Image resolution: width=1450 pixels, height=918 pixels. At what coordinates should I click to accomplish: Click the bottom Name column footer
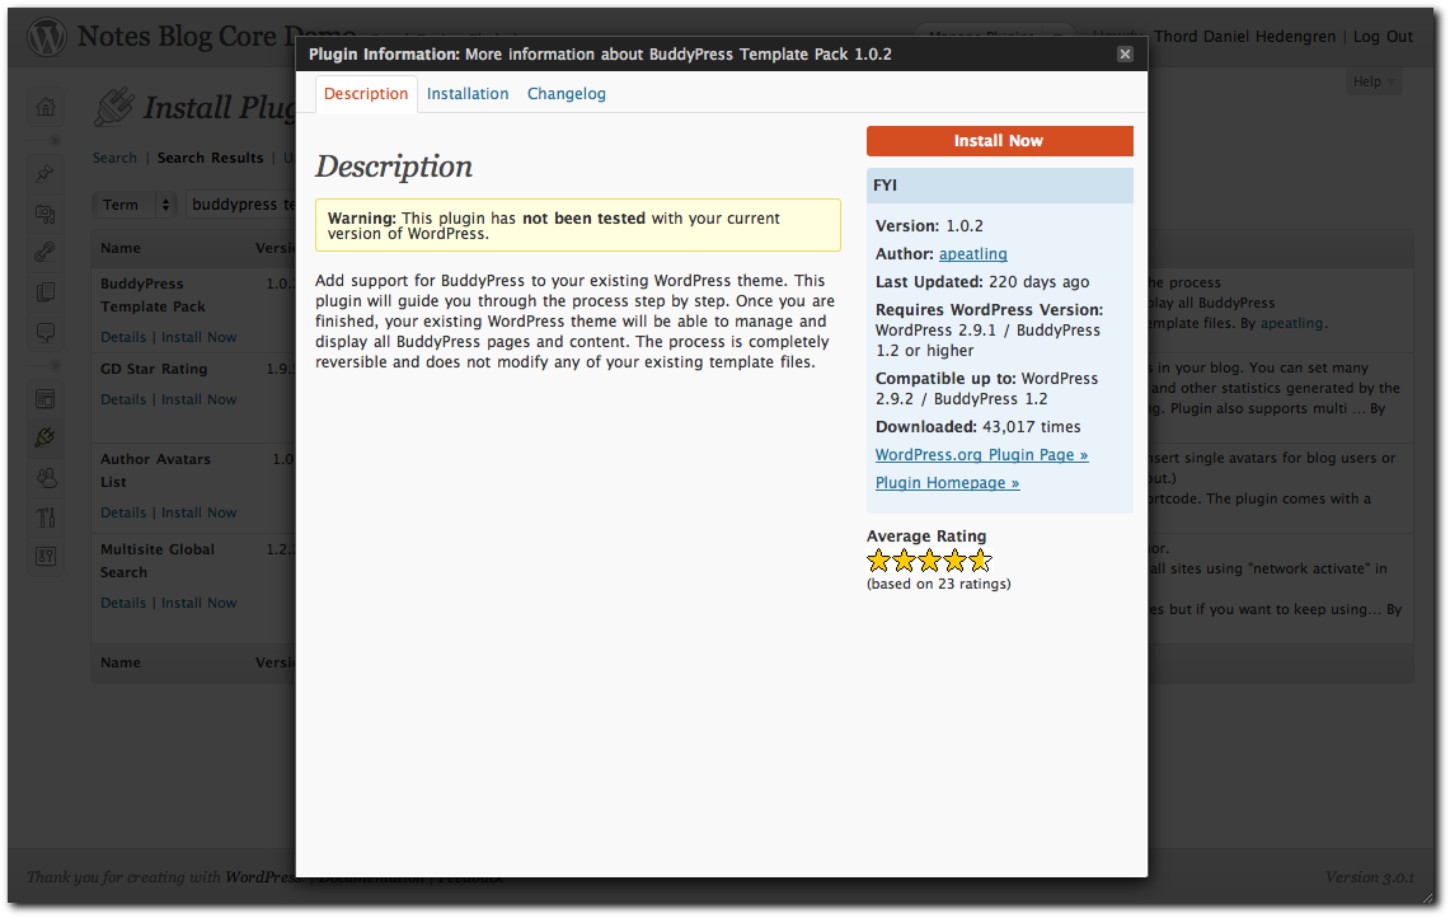click(x=120, y=663)
